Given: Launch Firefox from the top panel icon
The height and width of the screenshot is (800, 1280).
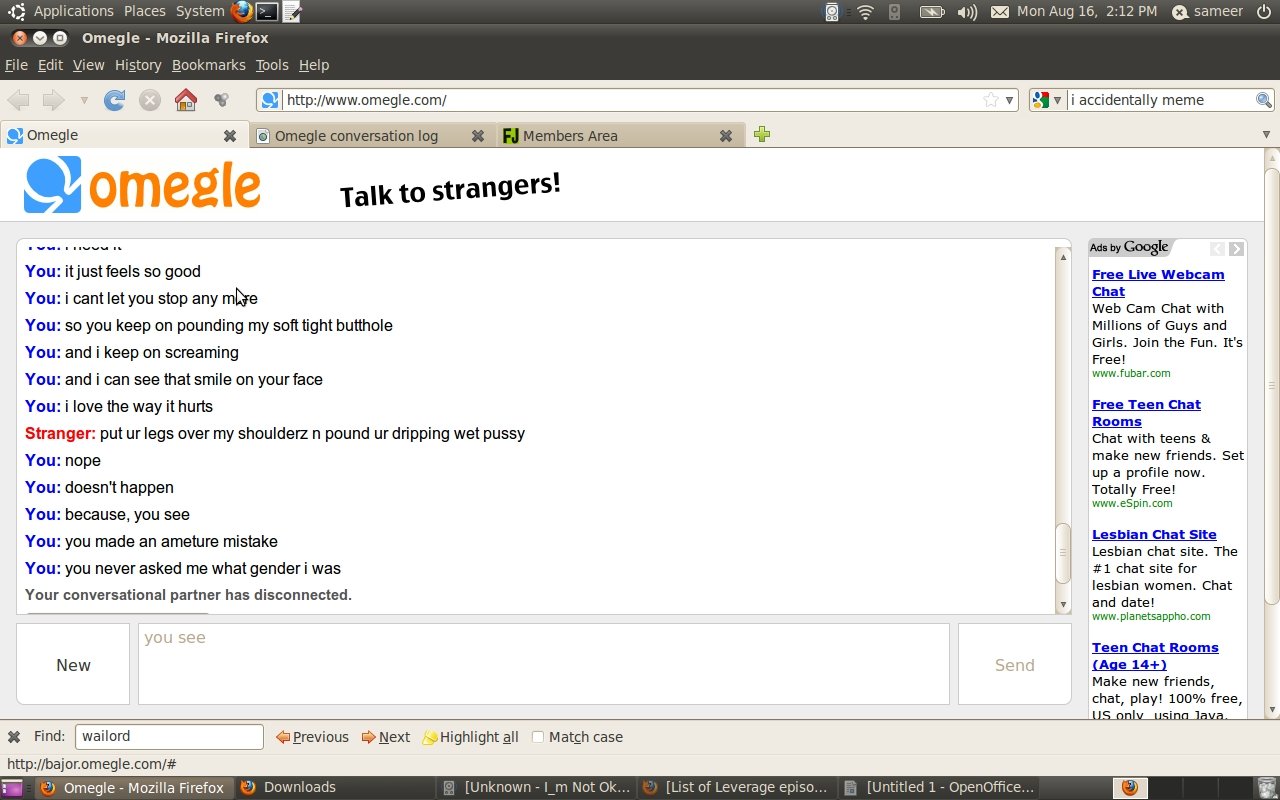Looking at the screenshot, I should (x=241, y=12).
